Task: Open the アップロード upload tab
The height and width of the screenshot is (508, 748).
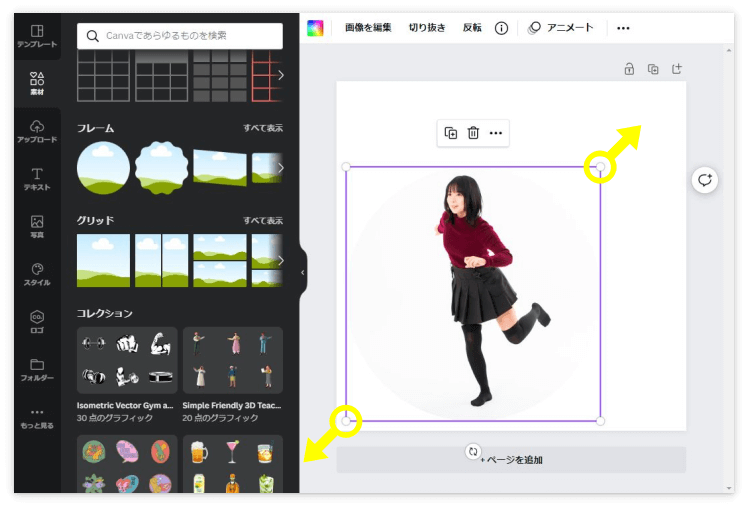Action: [37, 132]
